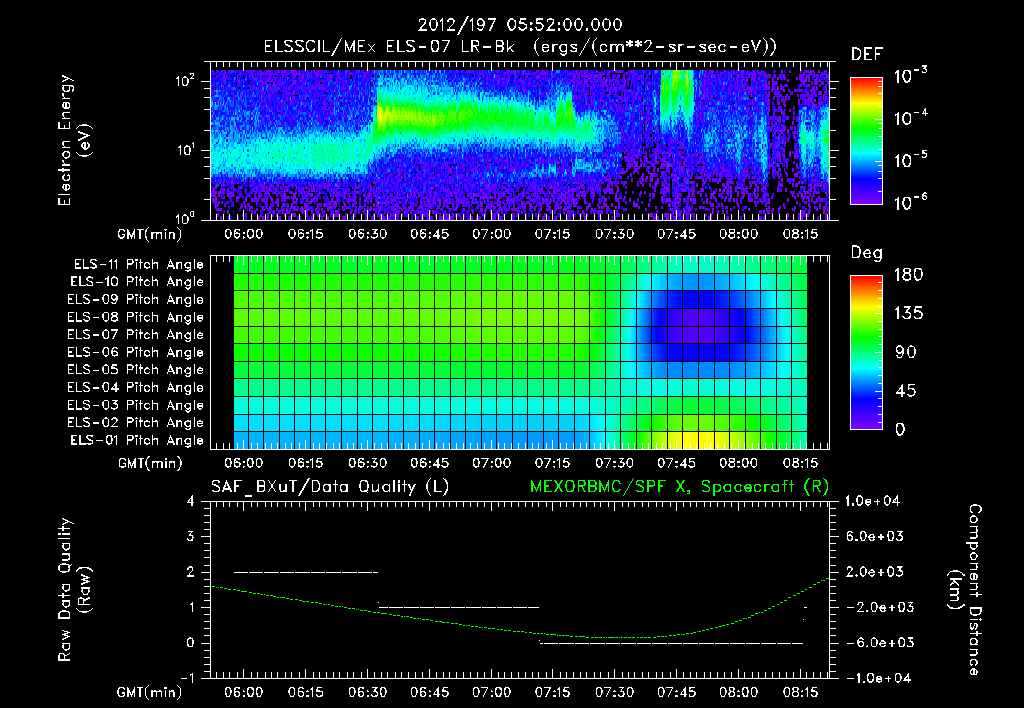The image size is (1024, 708).
Task: Click the Deg colorbar label
Action: (867, 253)
